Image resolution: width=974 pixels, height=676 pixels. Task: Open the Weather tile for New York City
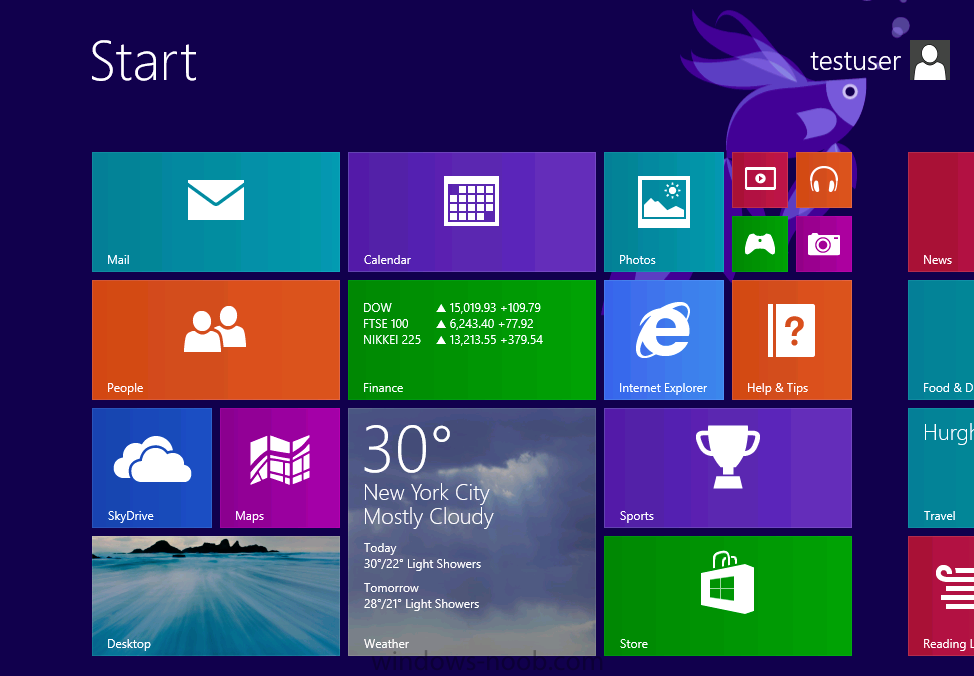pos(471,532)
